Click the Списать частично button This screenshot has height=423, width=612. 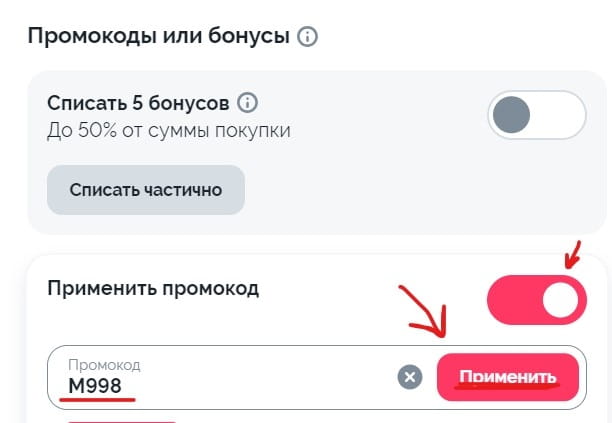[146, 190]
